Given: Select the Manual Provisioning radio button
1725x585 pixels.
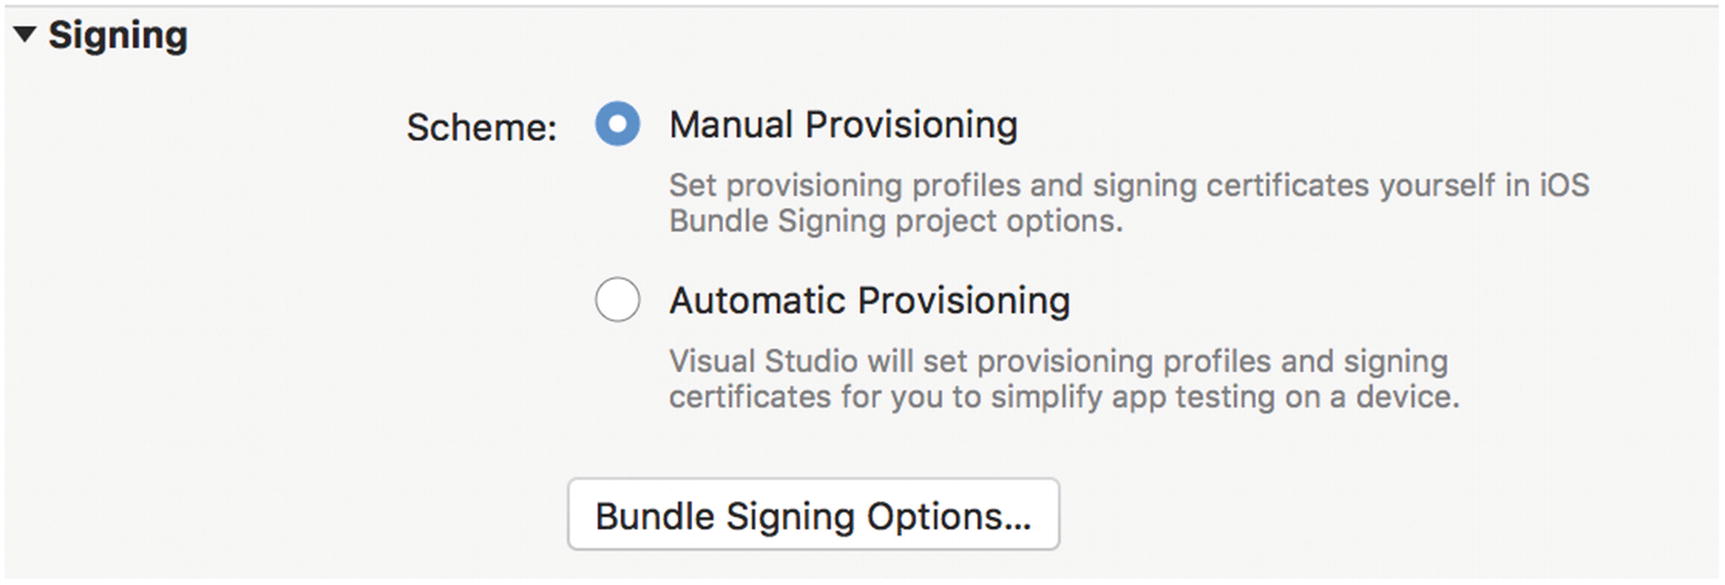Looking at the screenshot, I should [x=617, y=125].
